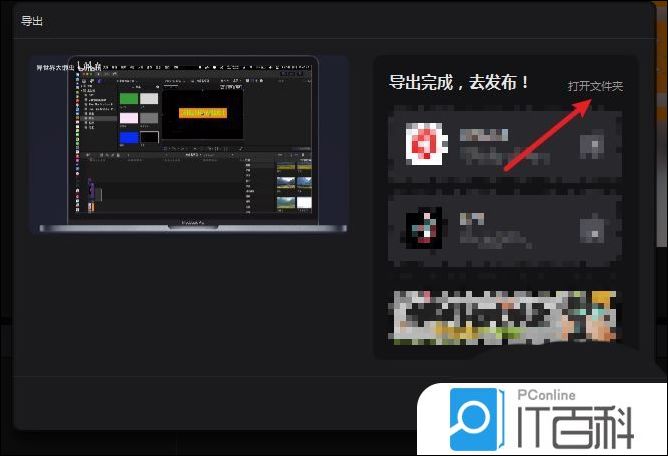Toggle the switch on the red-icon platform card
The height and width of the screenshot is (456, 668).
[592, 144]
